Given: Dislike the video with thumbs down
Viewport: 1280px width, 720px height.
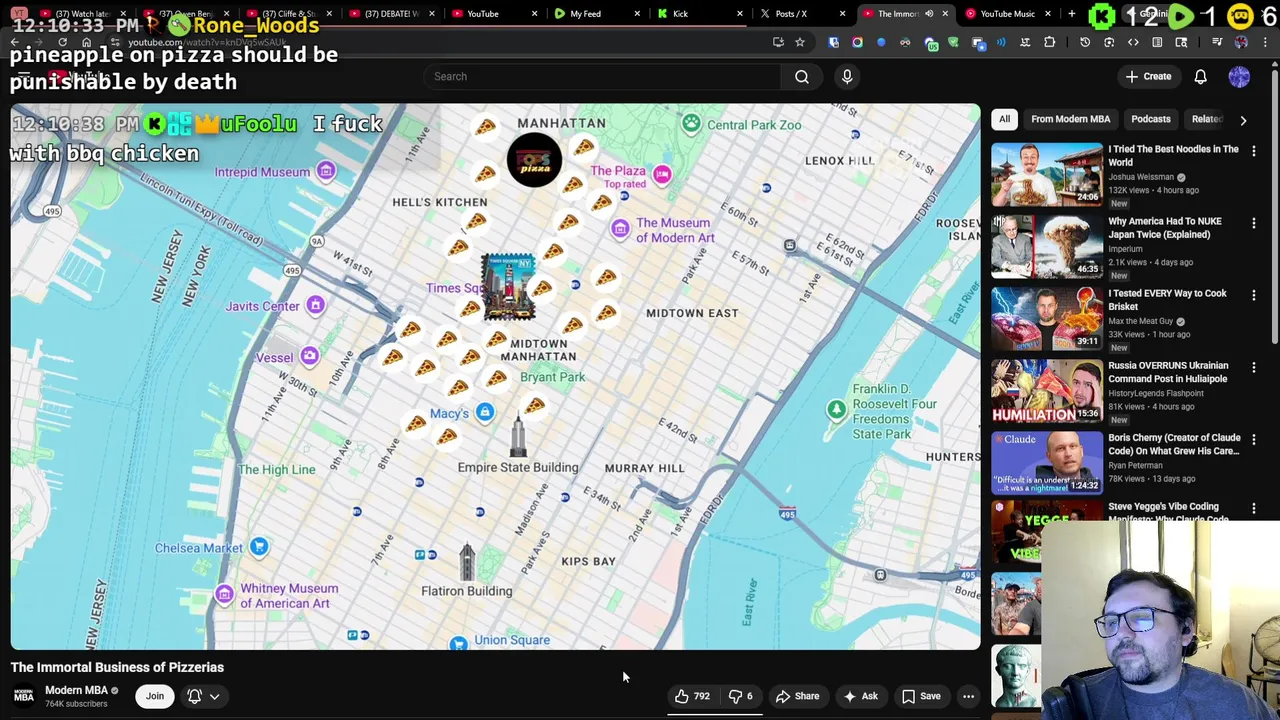Looking at the screenshot, I should pyautogui.click(x=740, y=696).
